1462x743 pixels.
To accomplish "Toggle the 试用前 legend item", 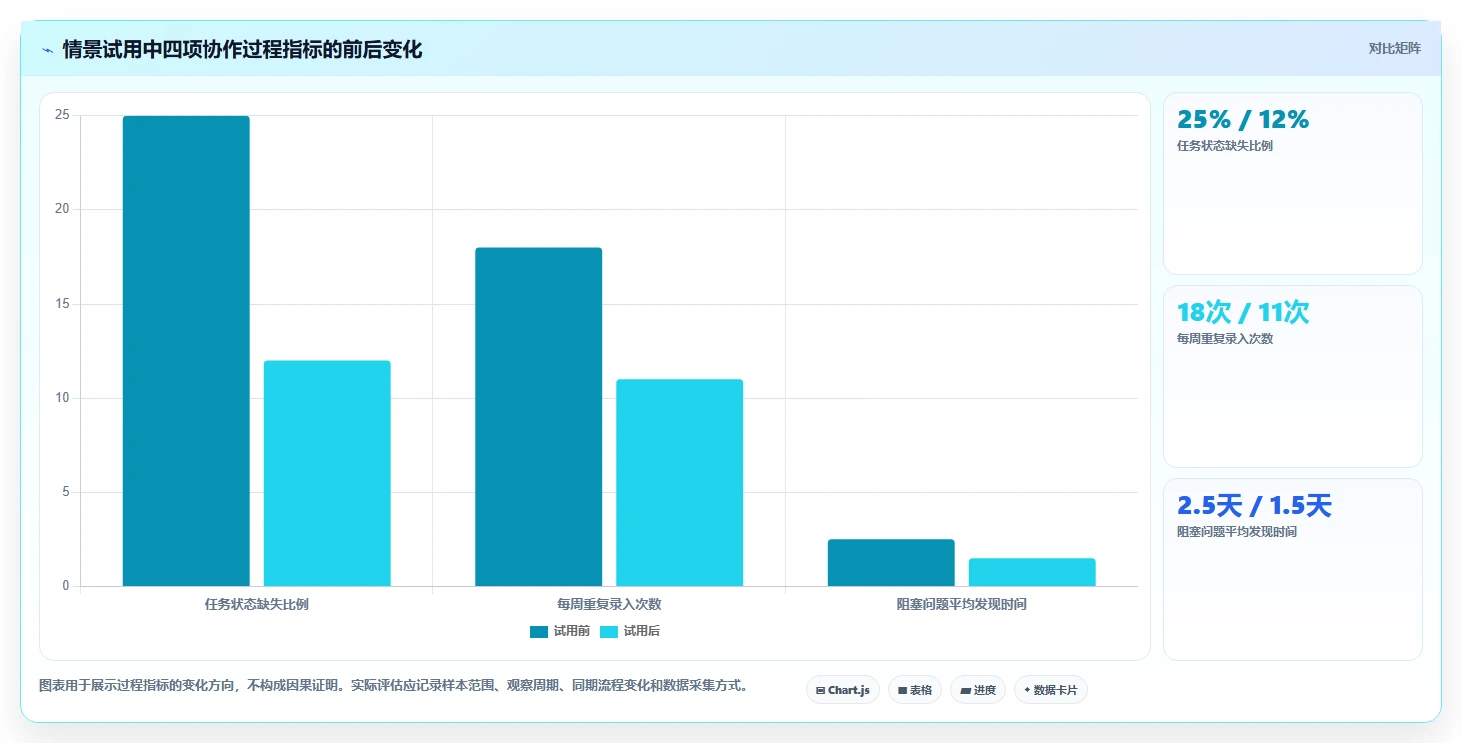I will [x=560, y=631].
